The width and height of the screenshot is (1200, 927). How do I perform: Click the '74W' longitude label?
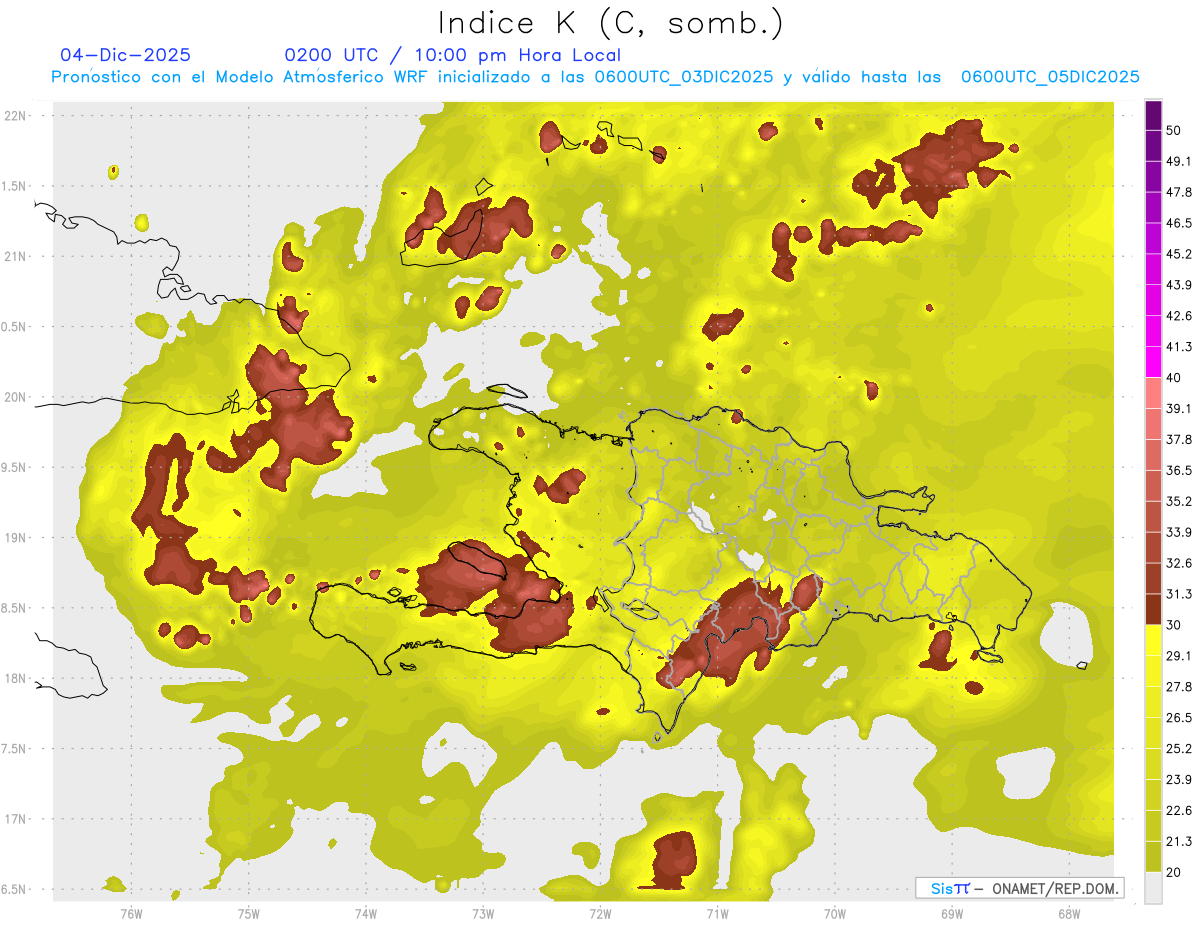[365, 913]
